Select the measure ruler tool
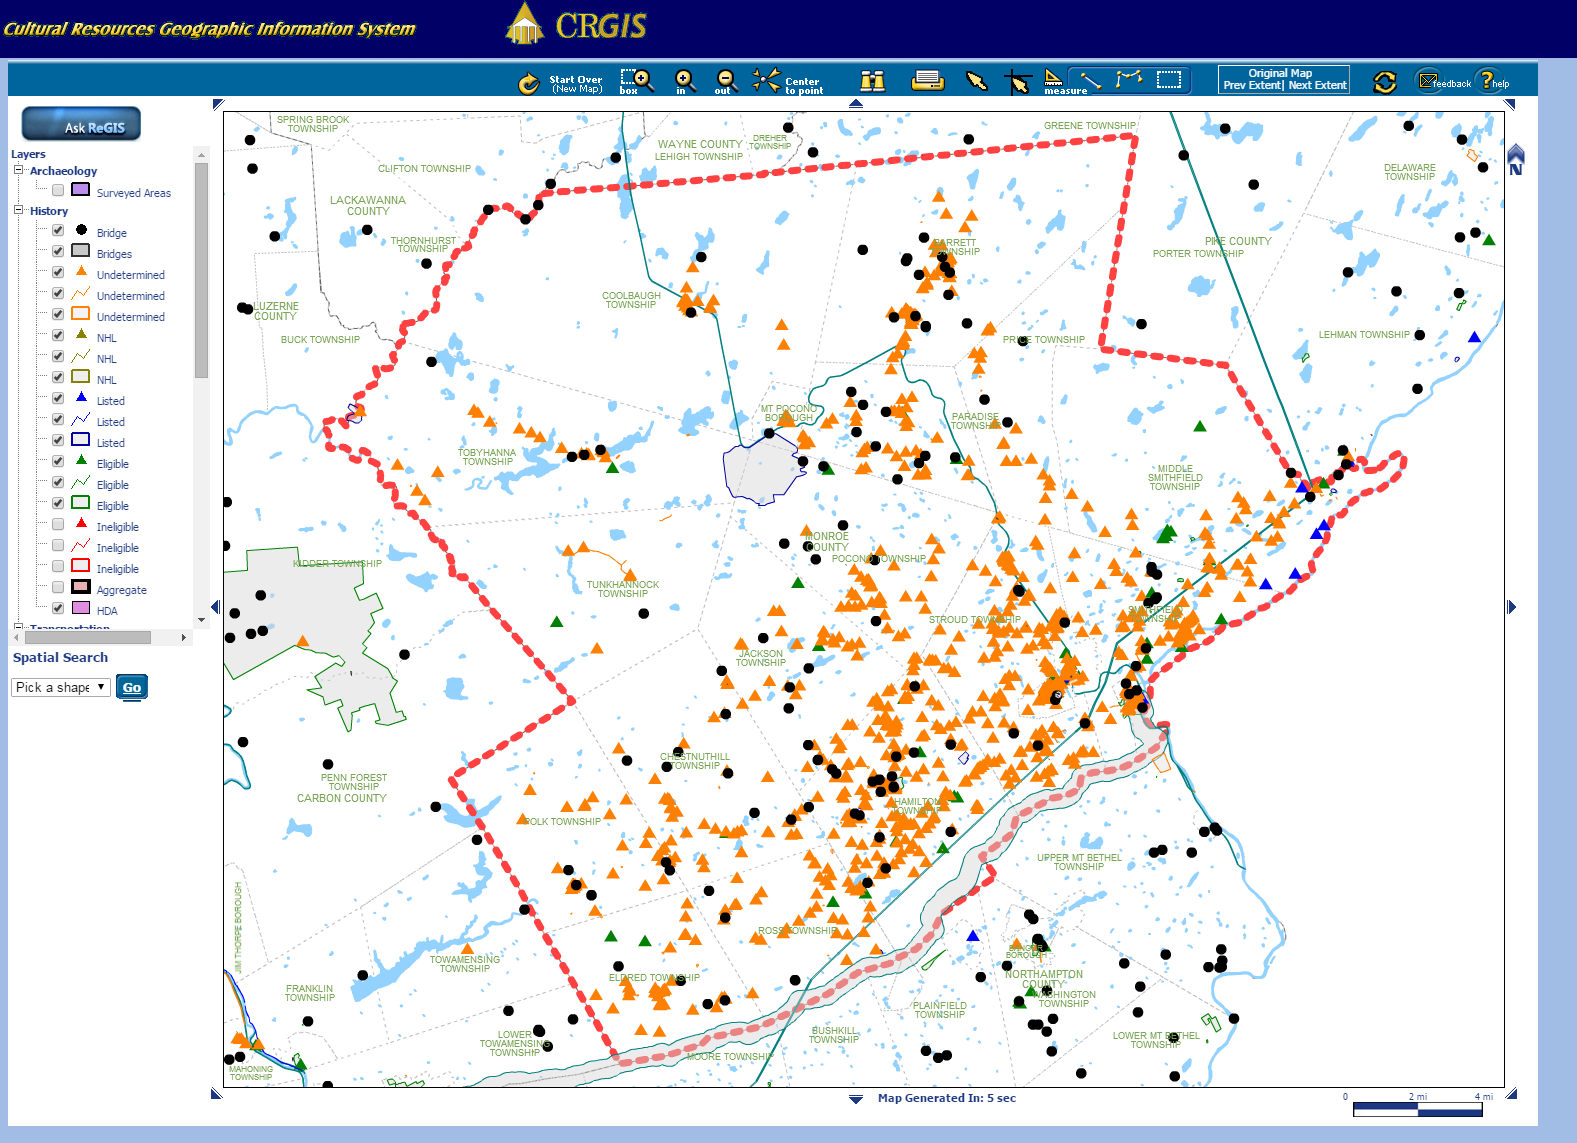Image resolution: width=1577 pixels, height=1143 pixels. 1054,80
